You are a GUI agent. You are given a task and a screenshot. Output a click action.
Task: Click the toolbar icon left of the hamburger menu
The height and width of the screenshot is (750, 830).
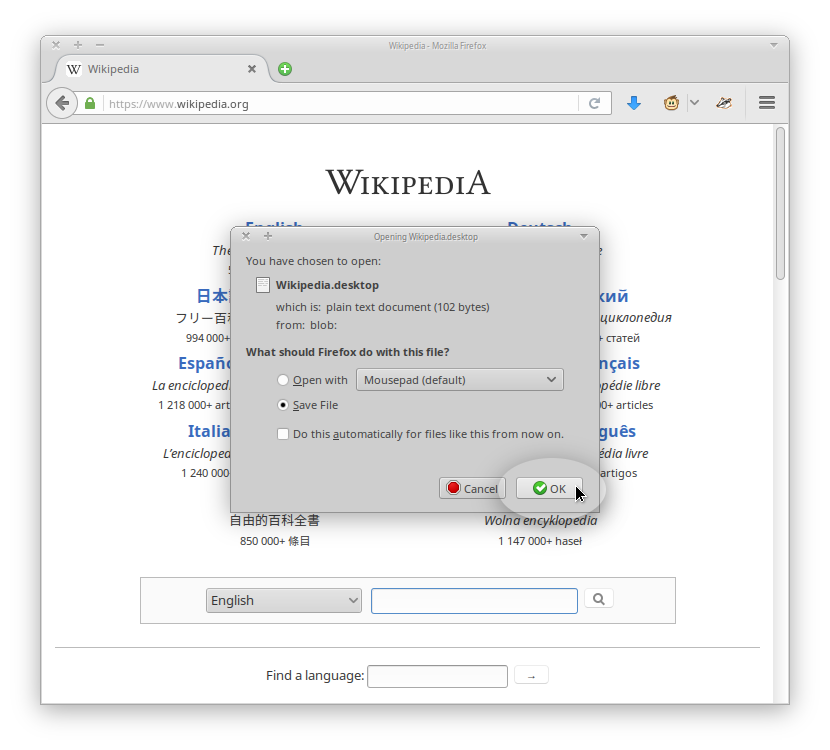click(x=724, y=103)
